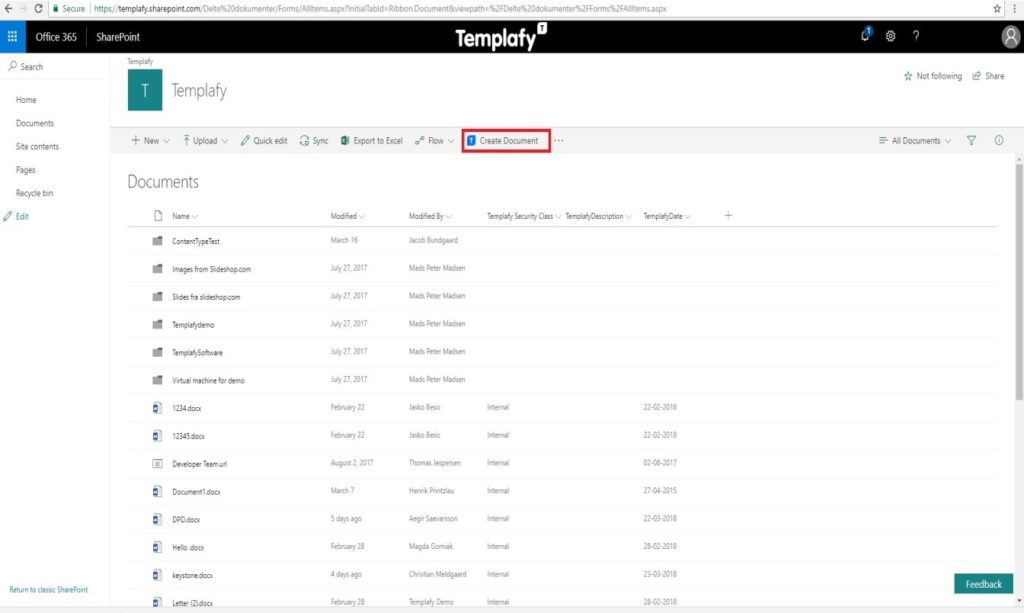Click Return to classic SharePoint link
The image size is (1024, 613).
[48, 589]
